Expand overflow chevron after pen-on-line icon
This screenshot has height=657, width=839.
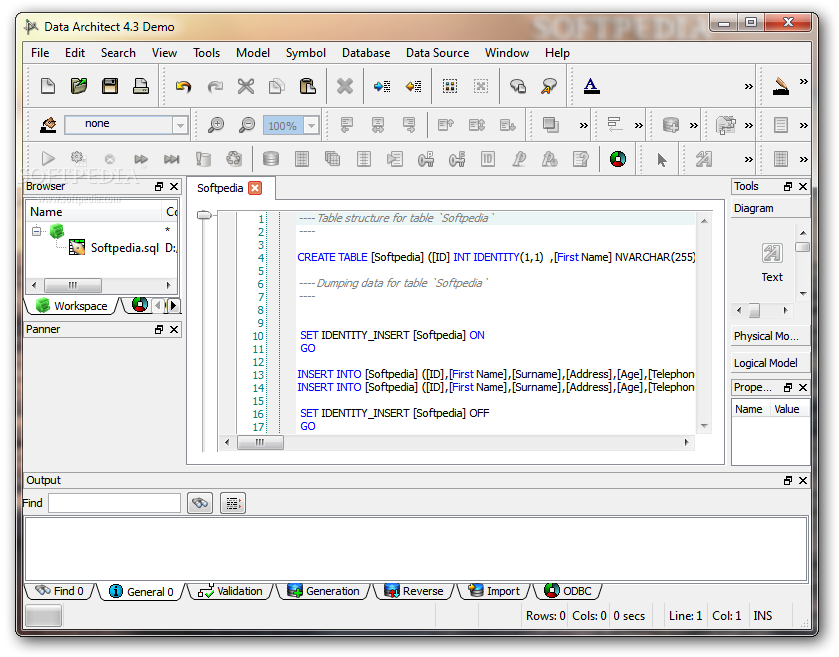pos(804,82)
